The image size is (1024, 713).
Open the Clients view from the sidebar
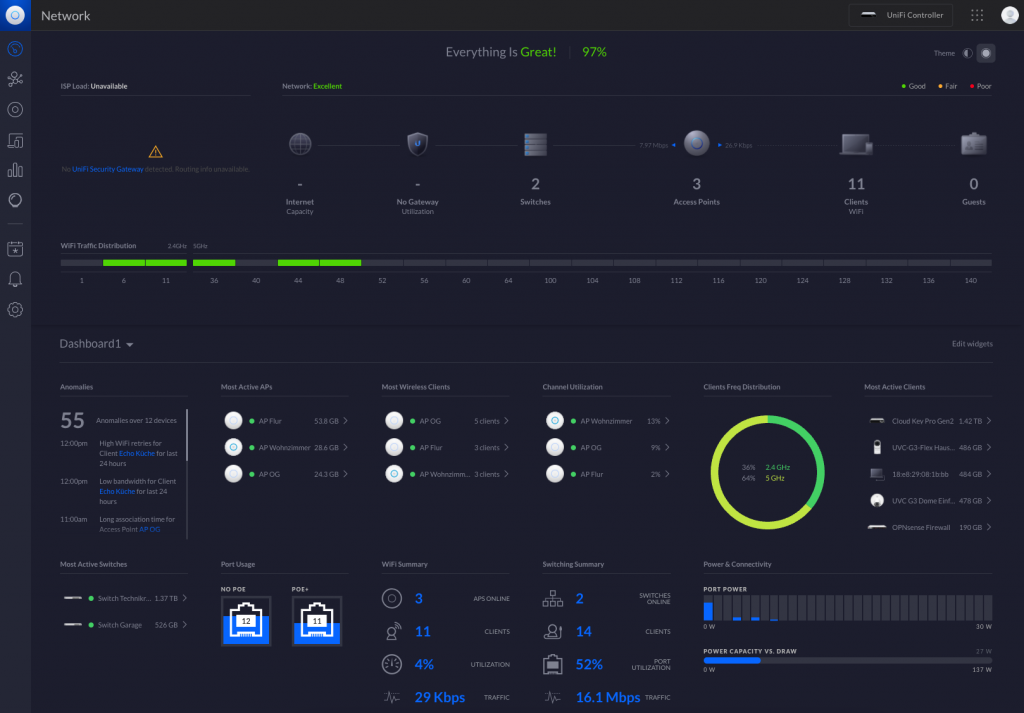point(15,140)
